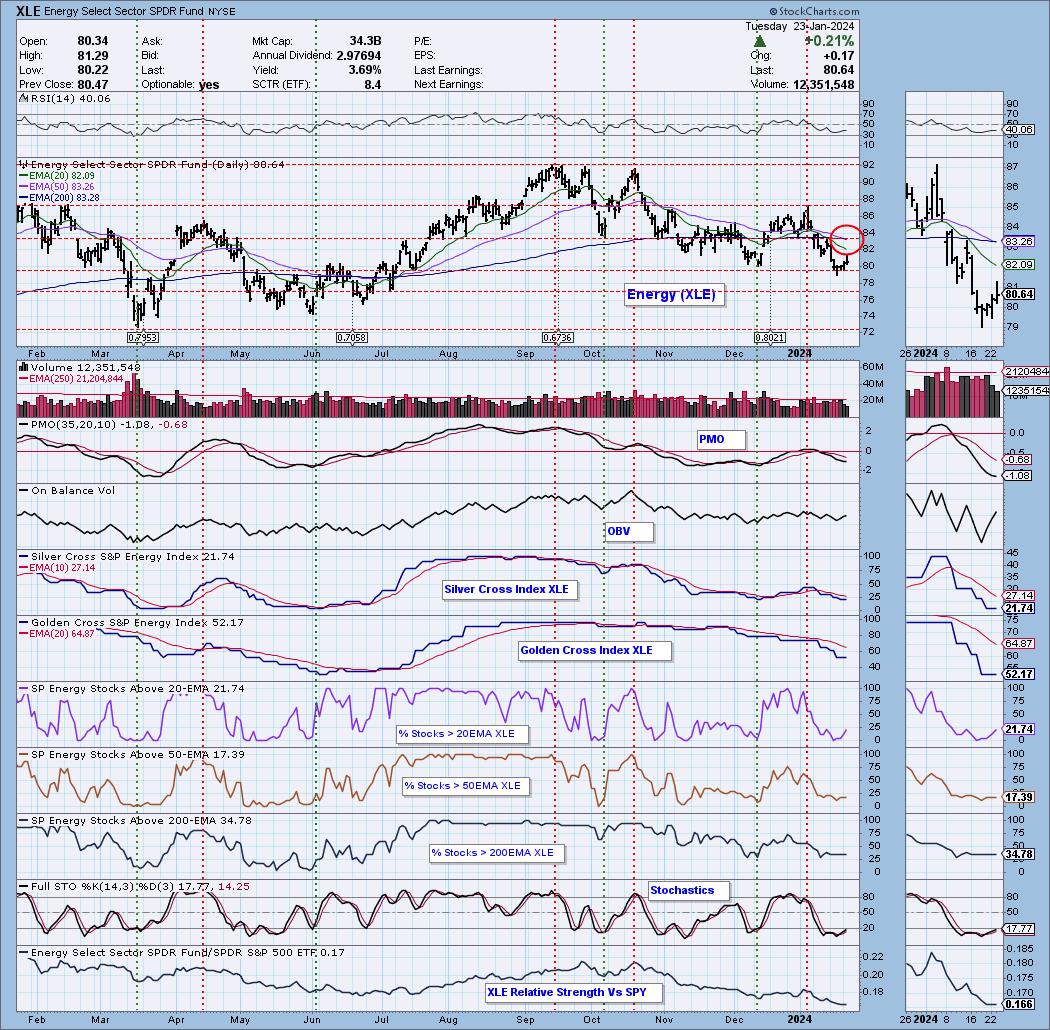Click the 17.39 tag in the 50-EMA panel
The height and width of the screenshot is (1030, 1050).
[x=1019, y=797]
